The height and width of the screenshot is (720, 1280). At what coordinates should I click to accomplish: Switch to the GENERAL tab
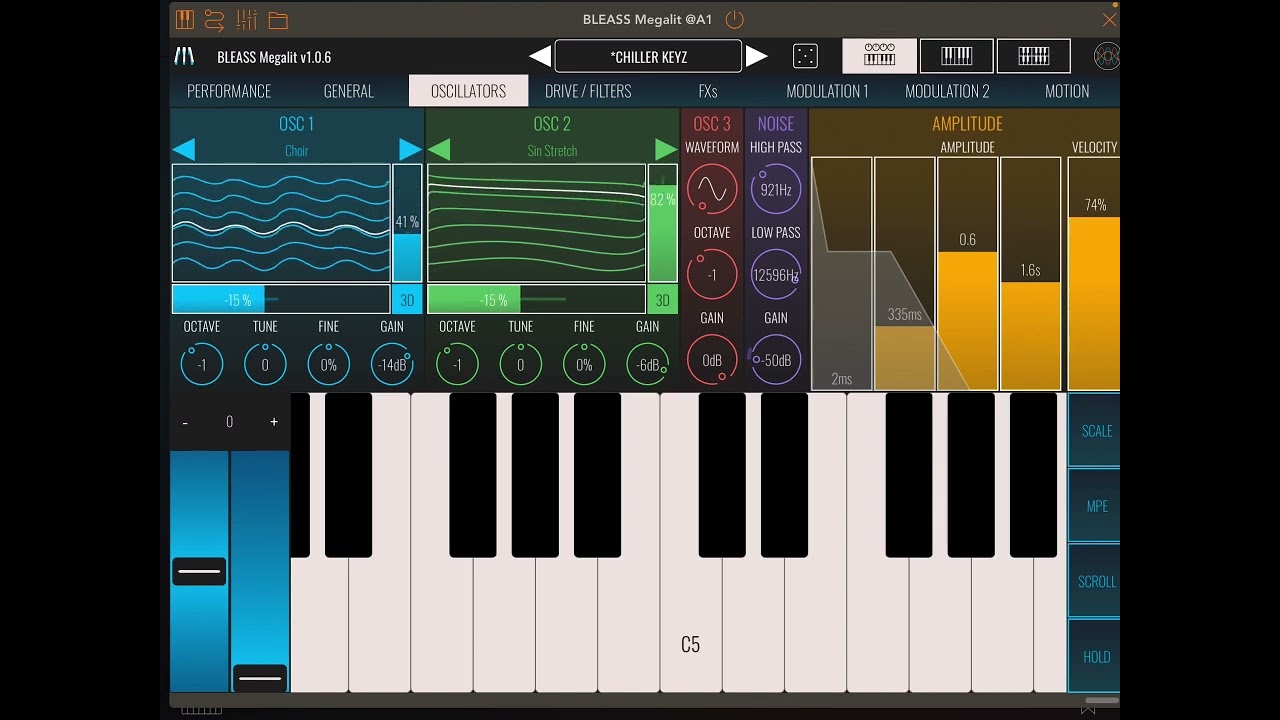[x=348, y=91]
